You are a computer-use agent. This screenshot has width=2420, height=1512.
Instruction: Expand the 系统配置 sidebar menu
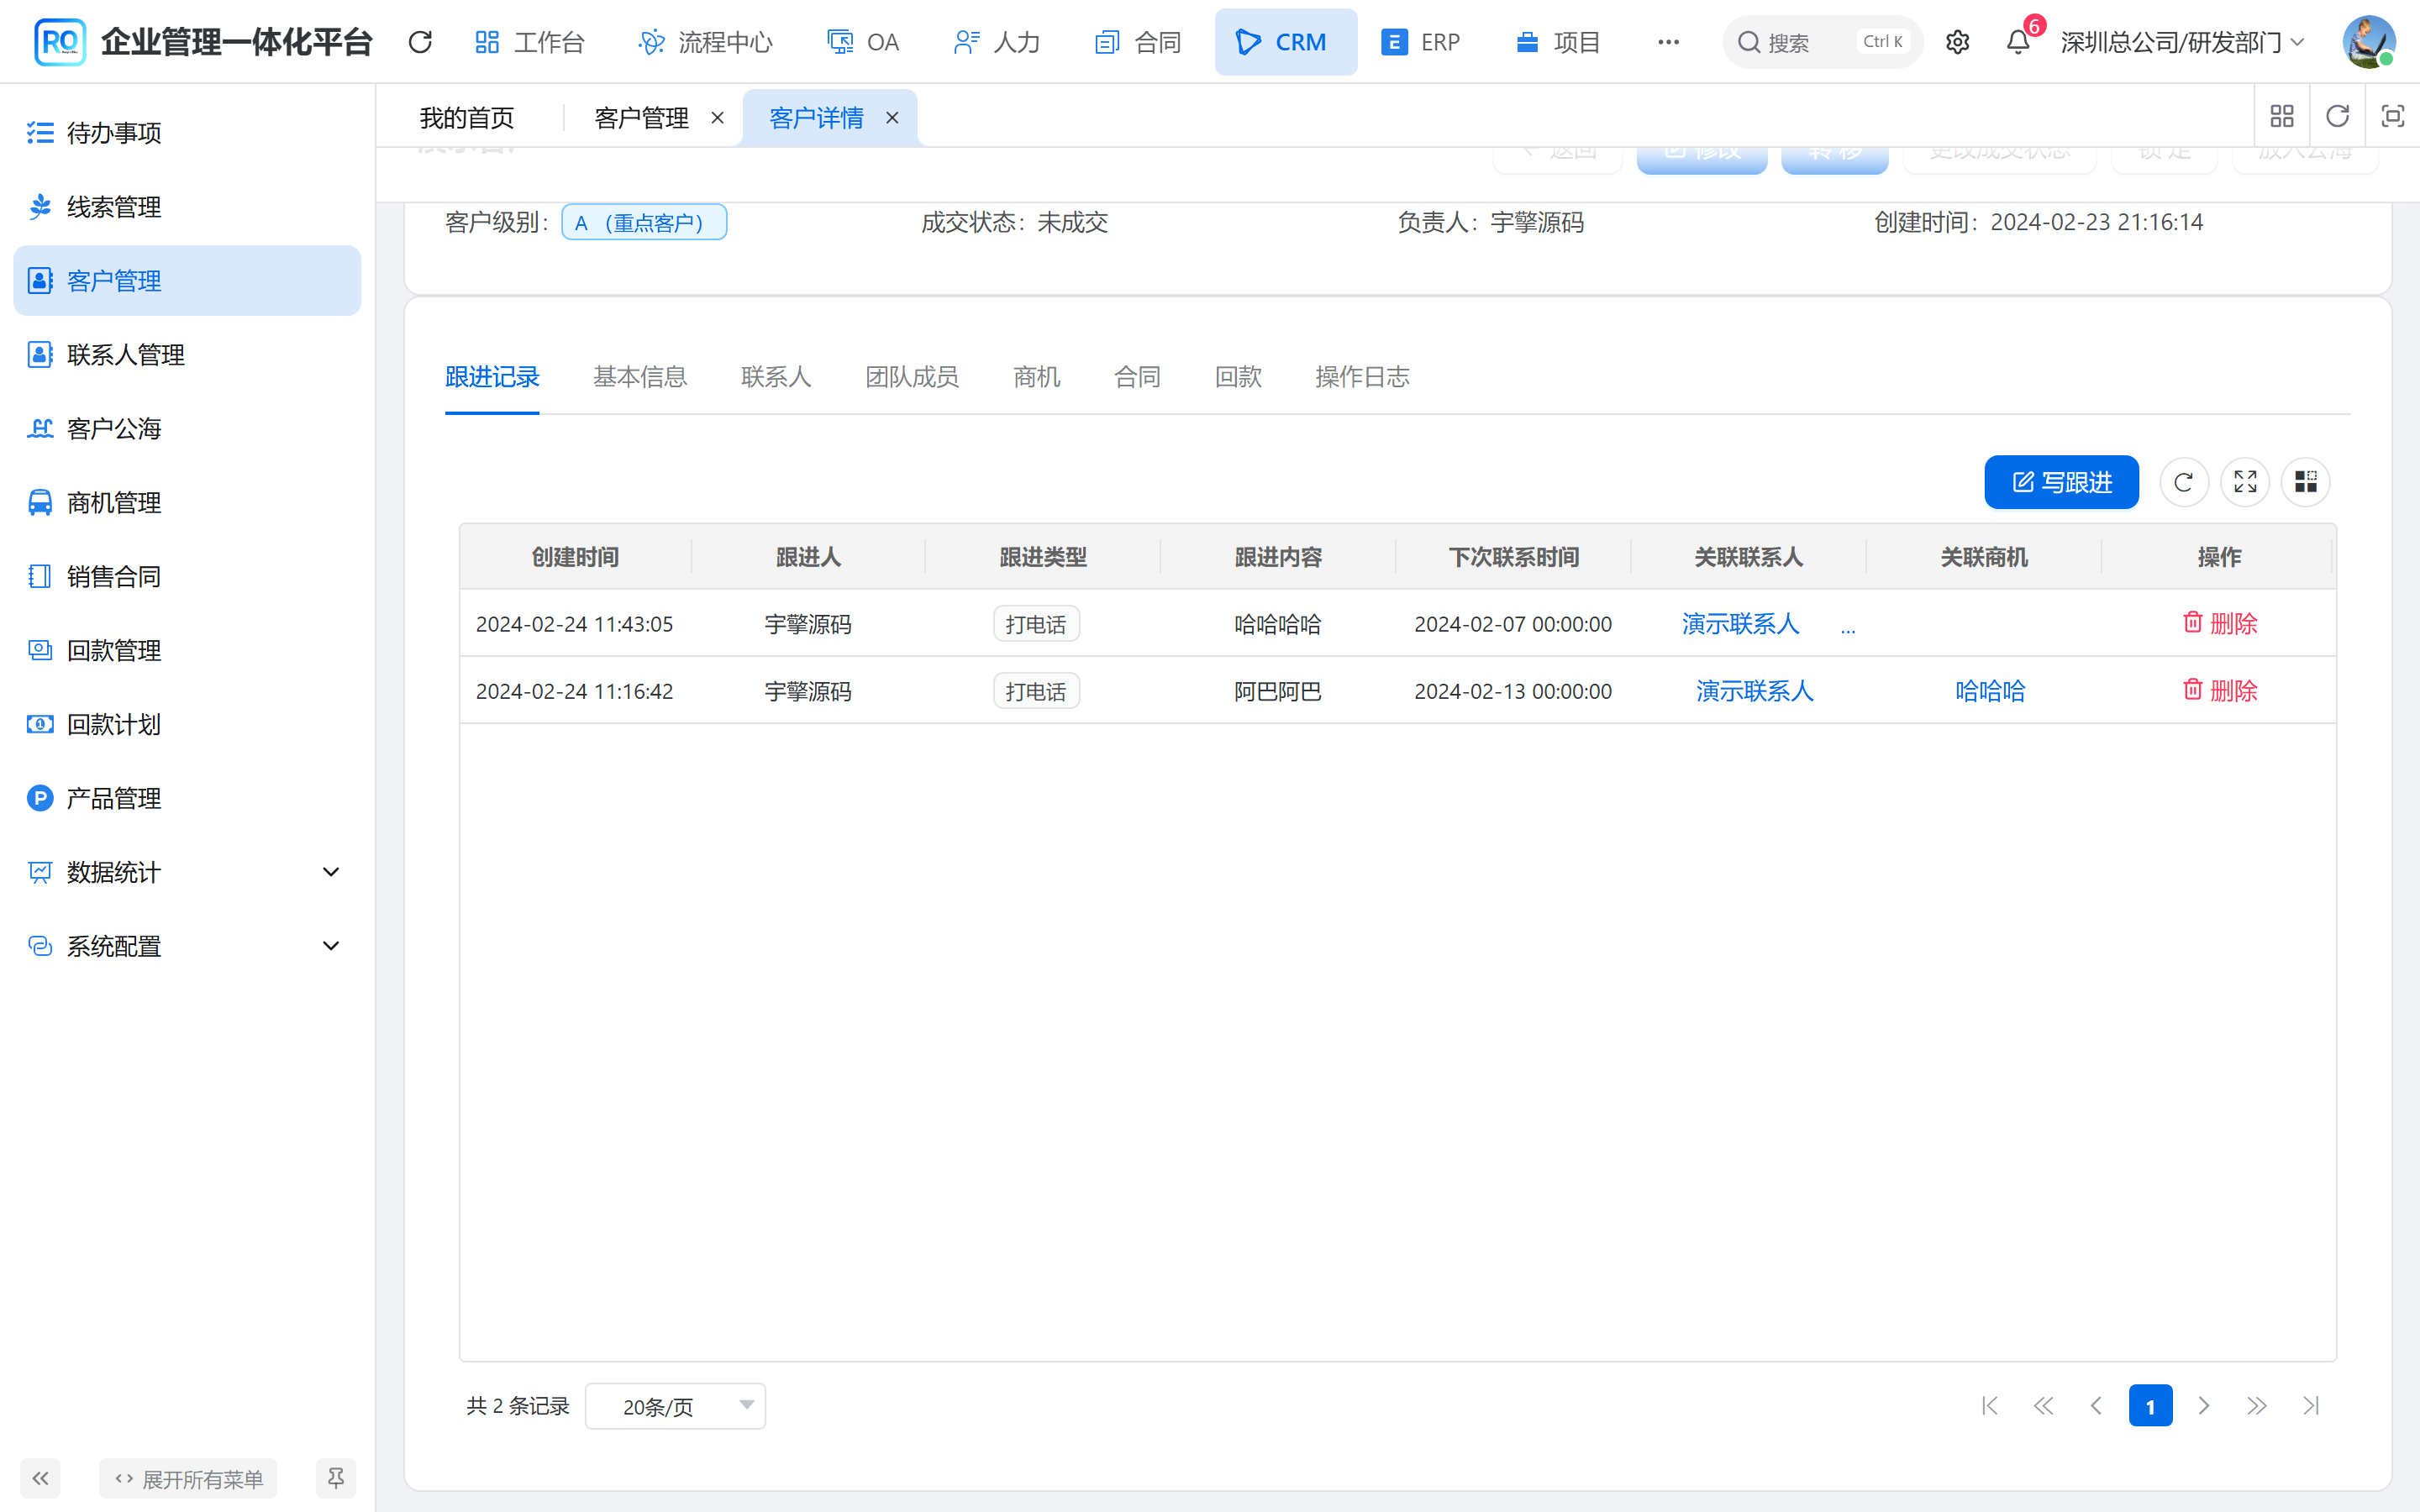click(187, 946)
